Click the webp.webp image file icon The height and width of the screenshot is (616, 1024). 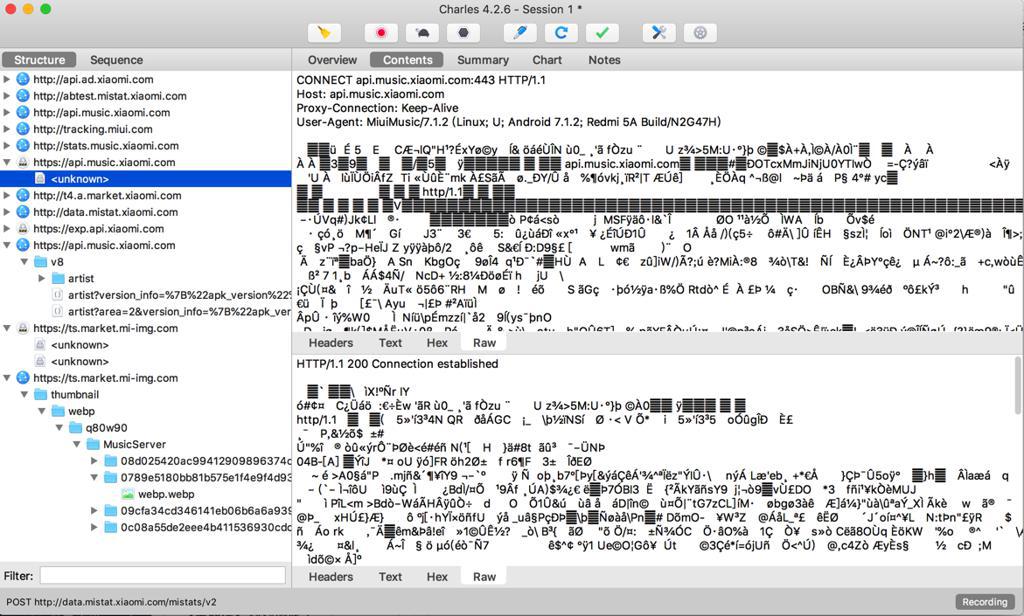pos(128,494)
